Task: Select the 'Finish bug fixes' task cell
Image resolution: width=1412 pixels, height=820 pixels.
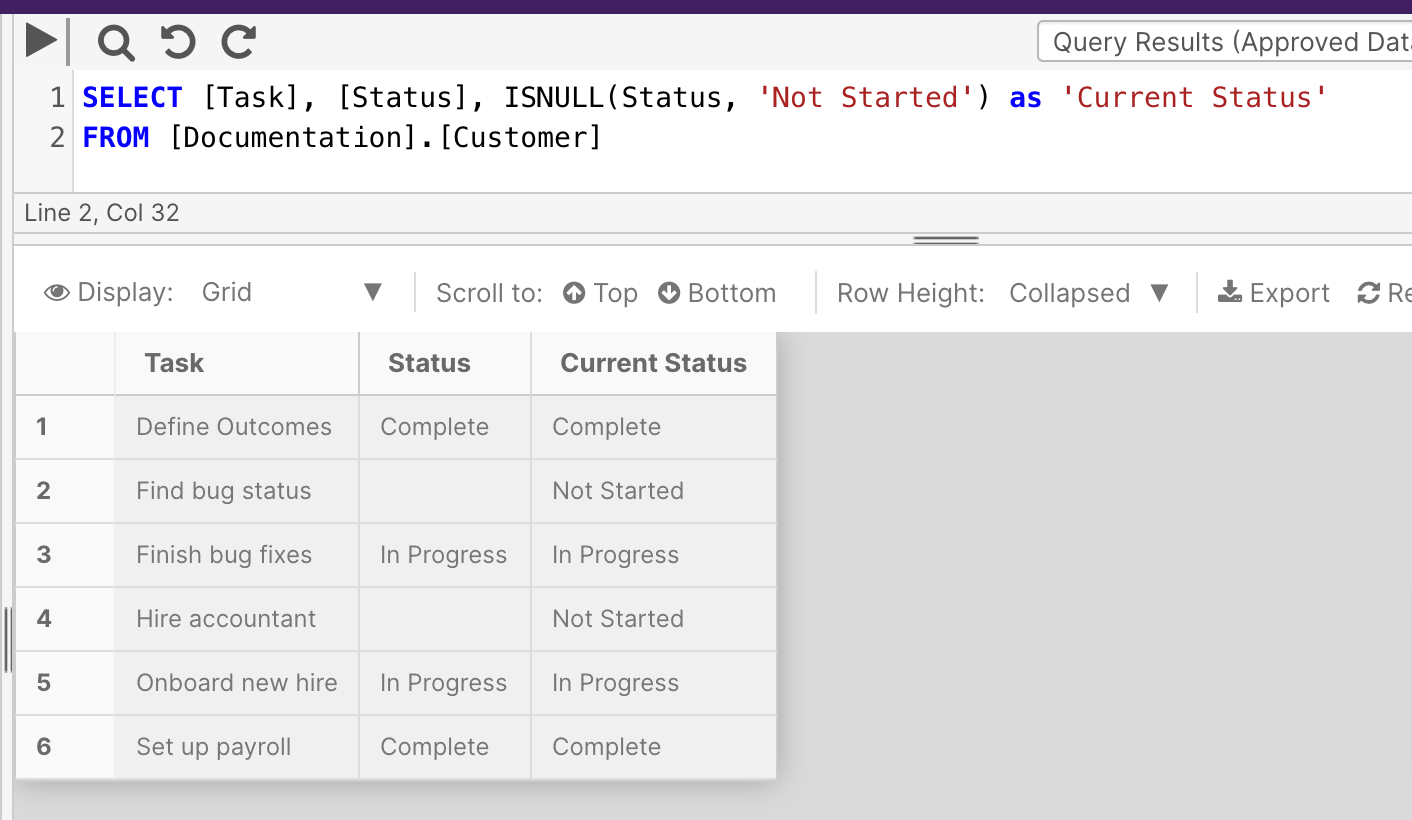Action: 237,555
